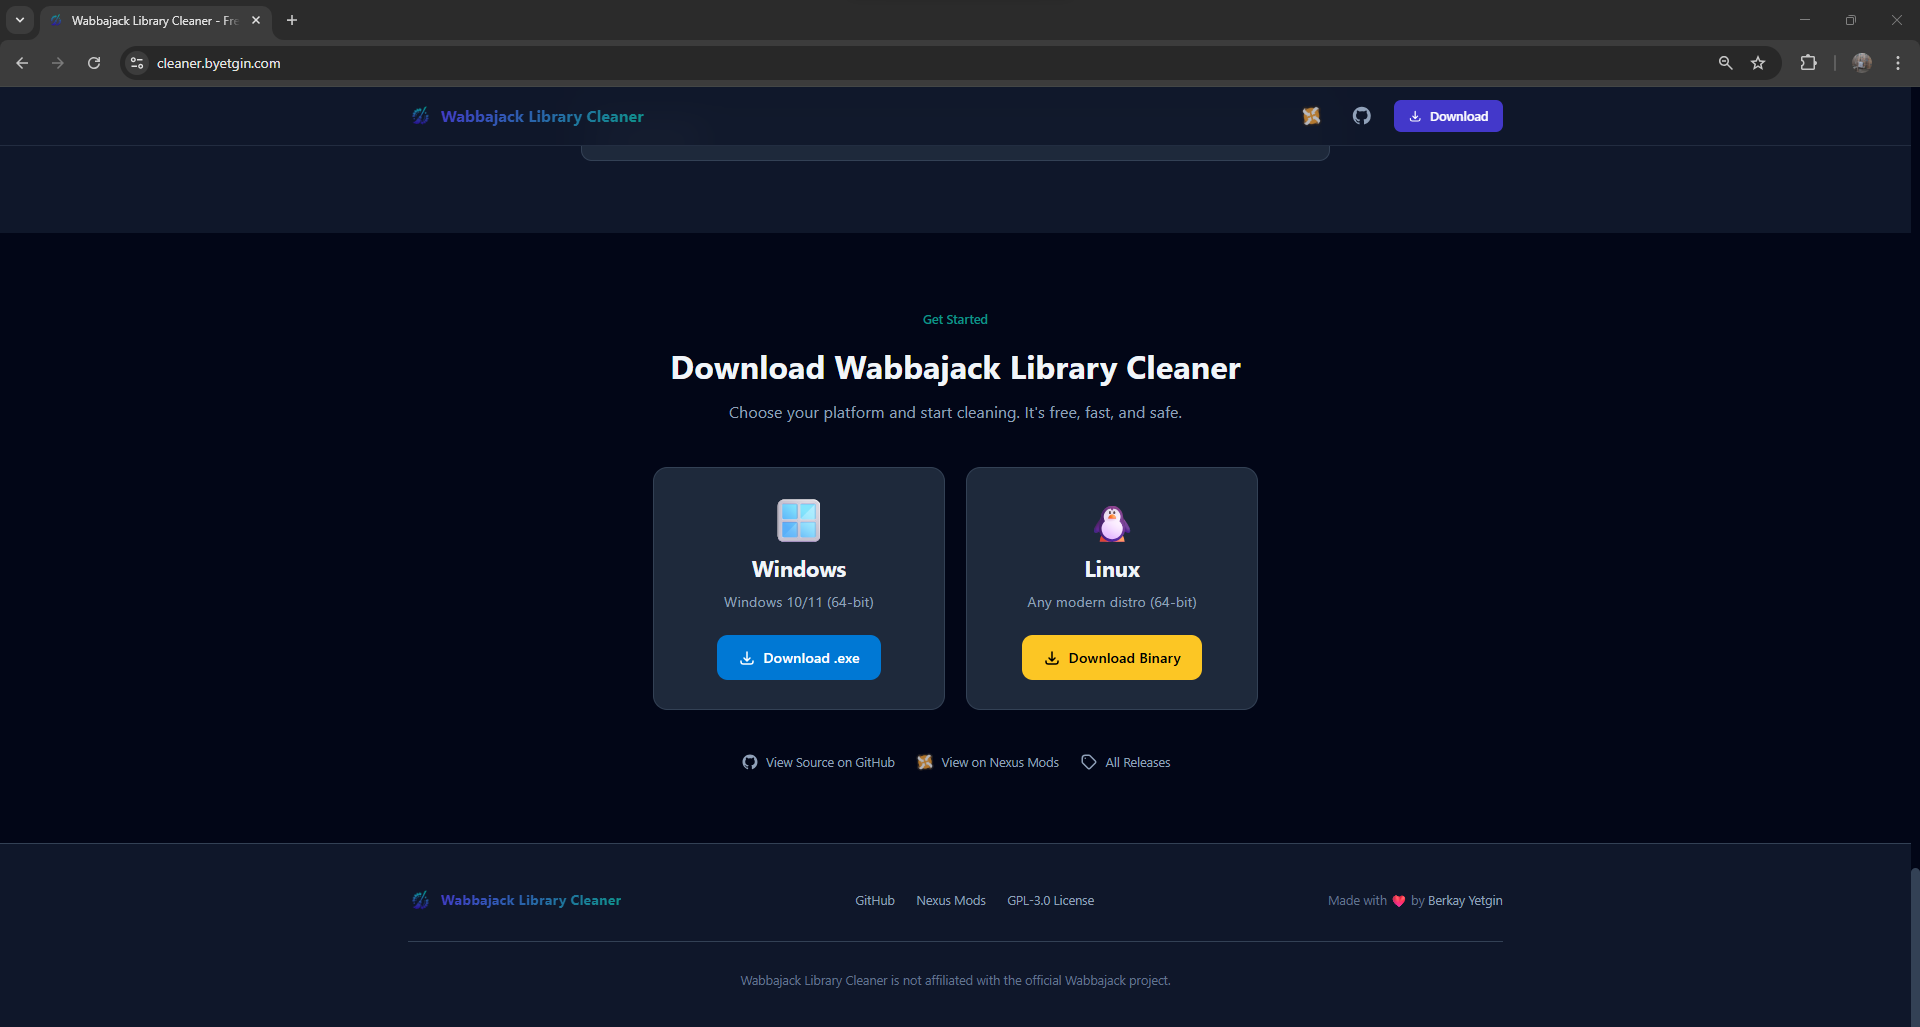Click the user profile avatar icon
This screenshot has width=1920, height=1027.
pyautogui.click(x=1861, y=63)
